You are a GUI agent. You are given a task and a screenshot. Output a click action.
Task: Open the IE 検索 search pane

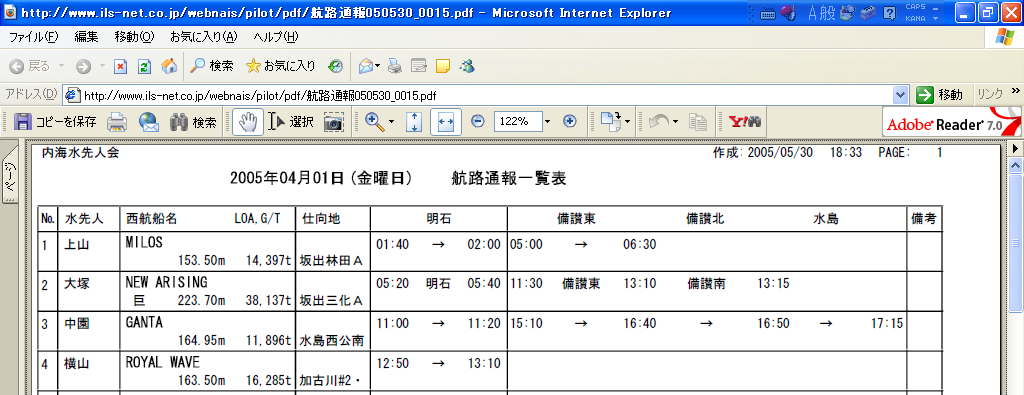coord(212,66)
